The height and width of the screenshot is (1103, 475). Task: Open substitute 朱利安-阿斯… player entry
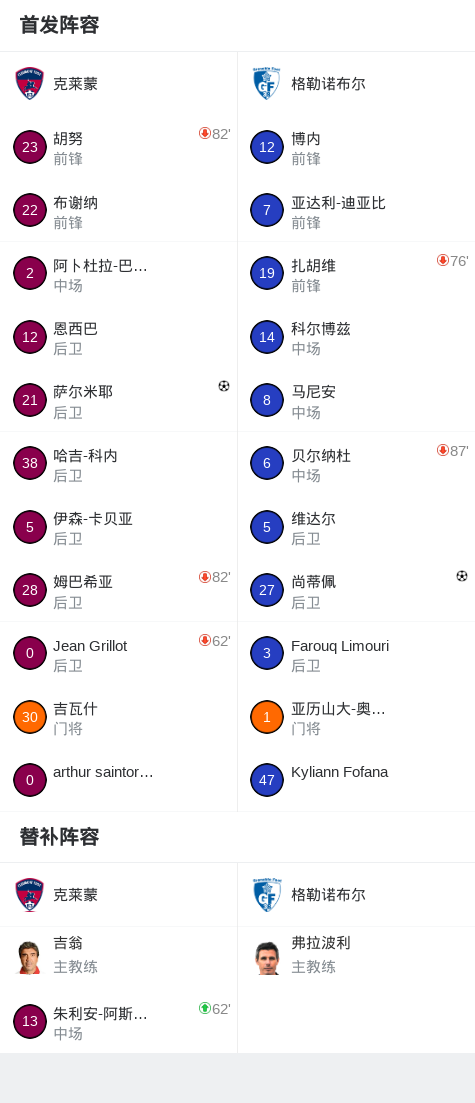click(x=118, y=1021)
